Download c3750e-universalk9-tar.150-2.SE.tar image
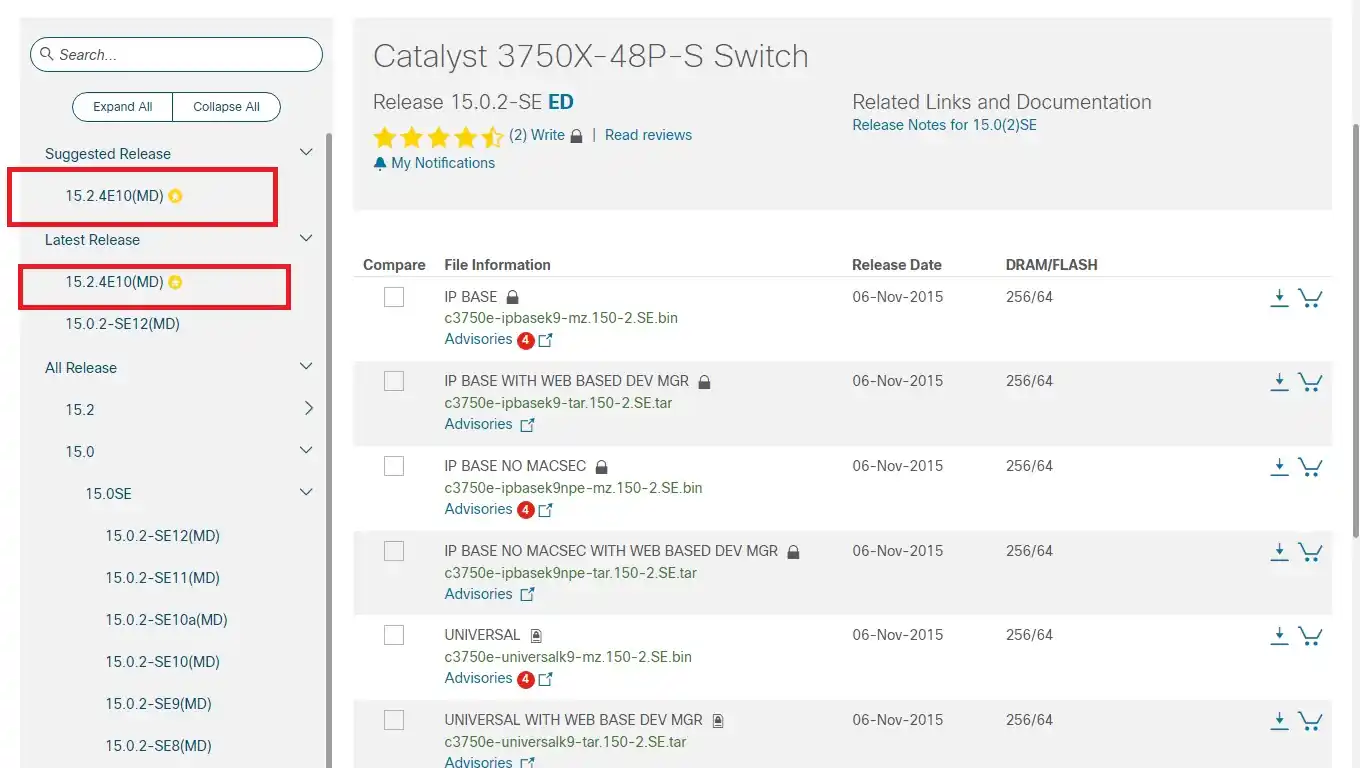The image size is (1360, 768). (x=1279, y=721)
